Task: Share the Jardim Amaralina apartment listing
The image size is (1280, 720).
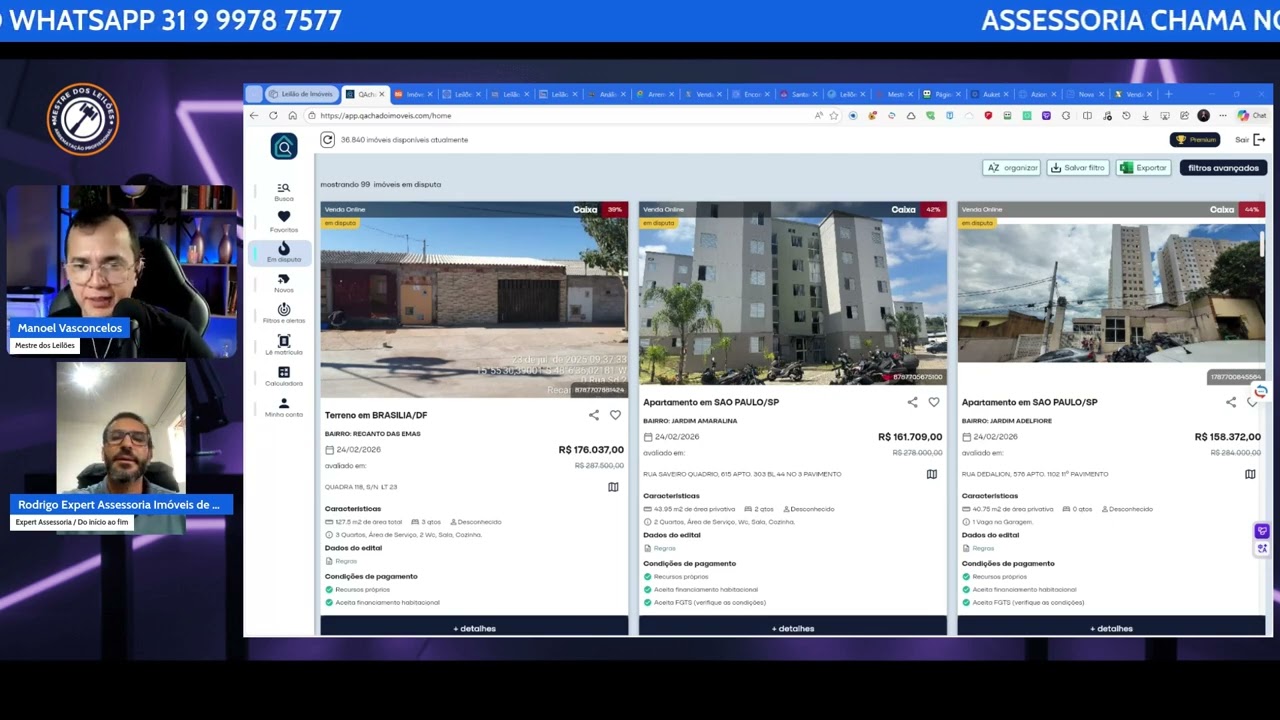Action: tap(912, 402)
